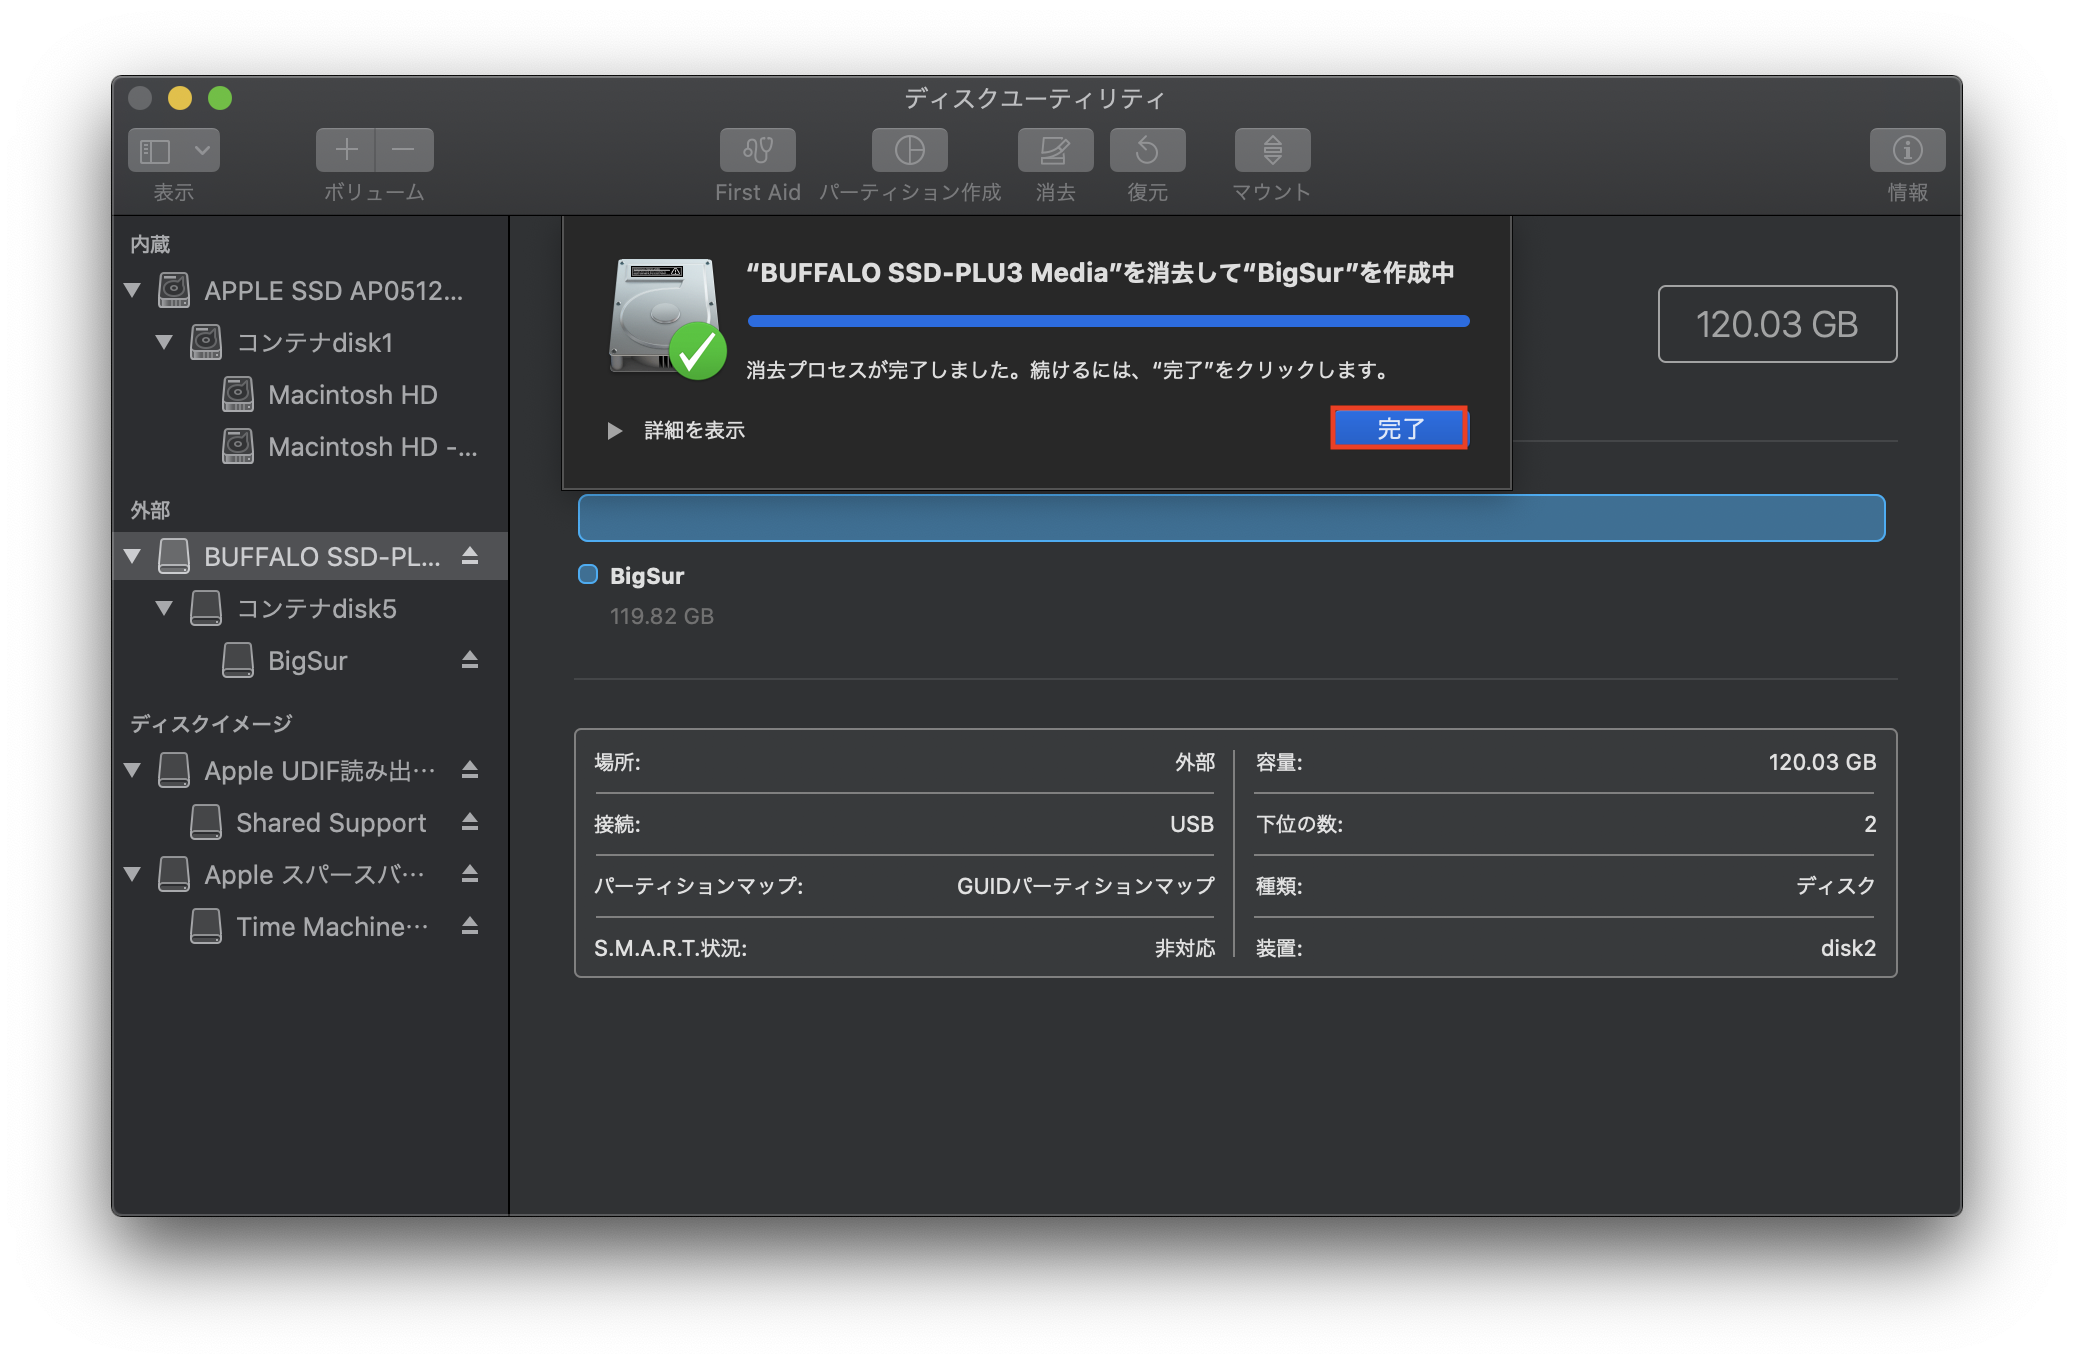
Task: Click the 完了 button
Action: click(1399, 429)
